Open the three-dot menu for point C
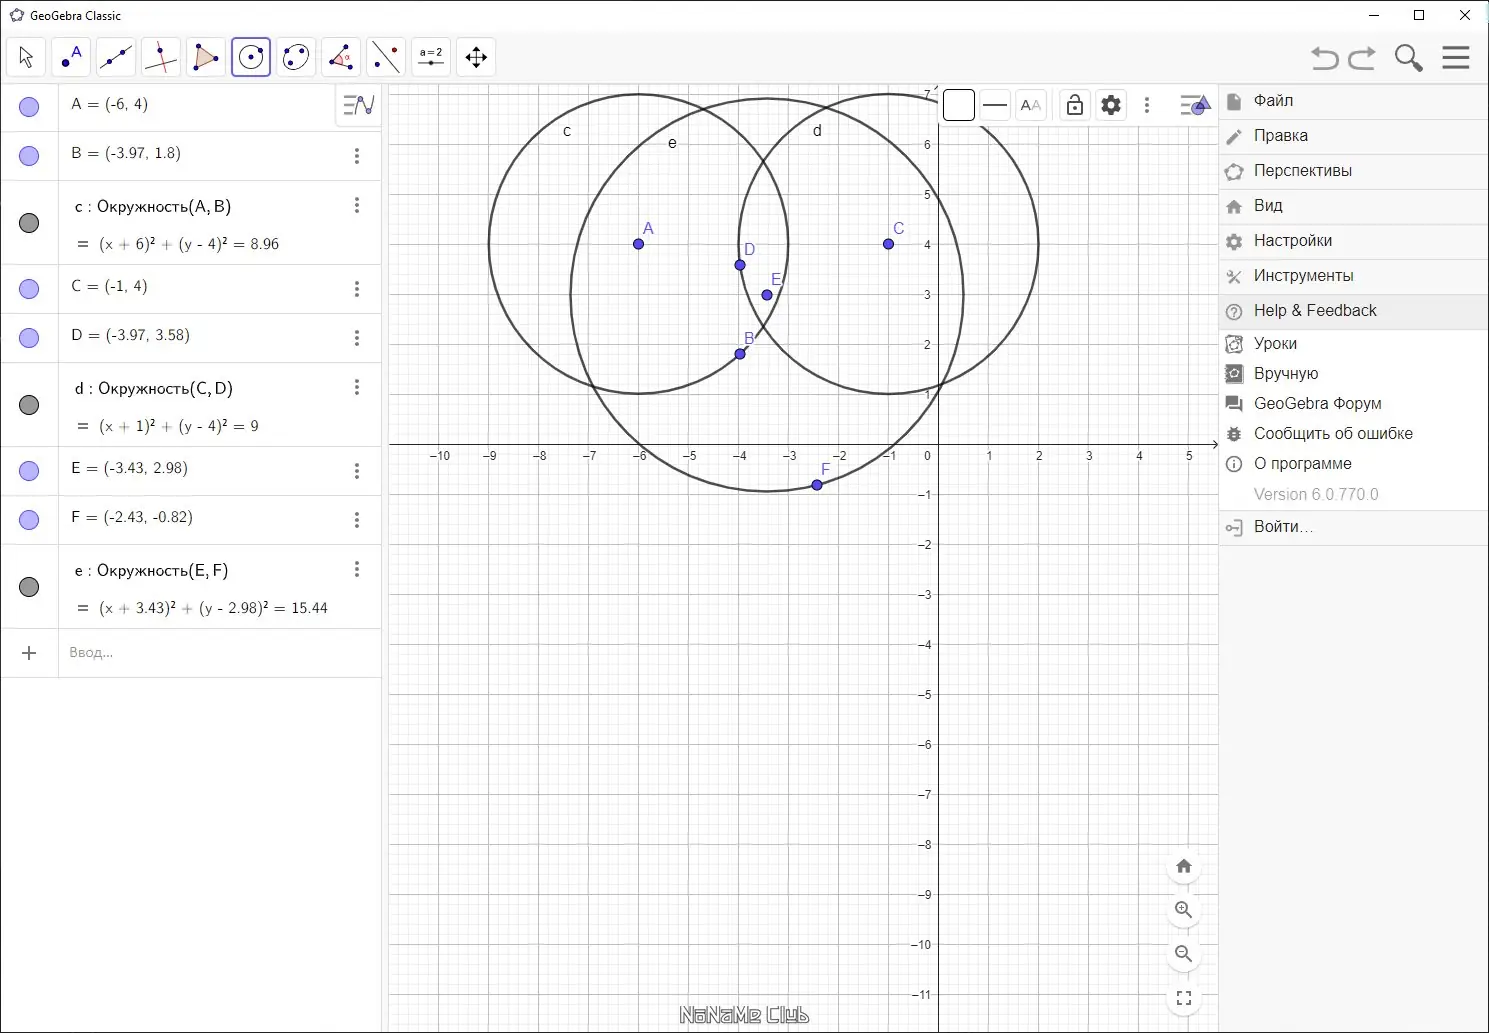 pyautogui.click(x=357, y=289)
